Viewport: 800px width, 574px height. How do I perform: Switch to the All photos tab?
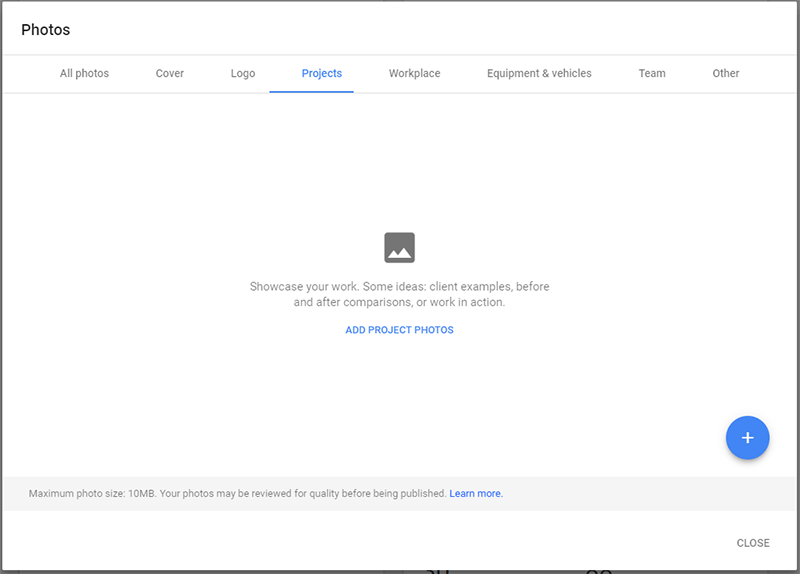[x=84, y=73]
